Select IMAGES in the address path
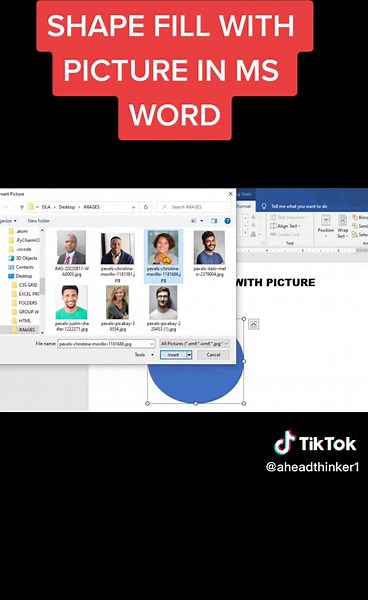 pyautogui.click(x=91, y=207)
